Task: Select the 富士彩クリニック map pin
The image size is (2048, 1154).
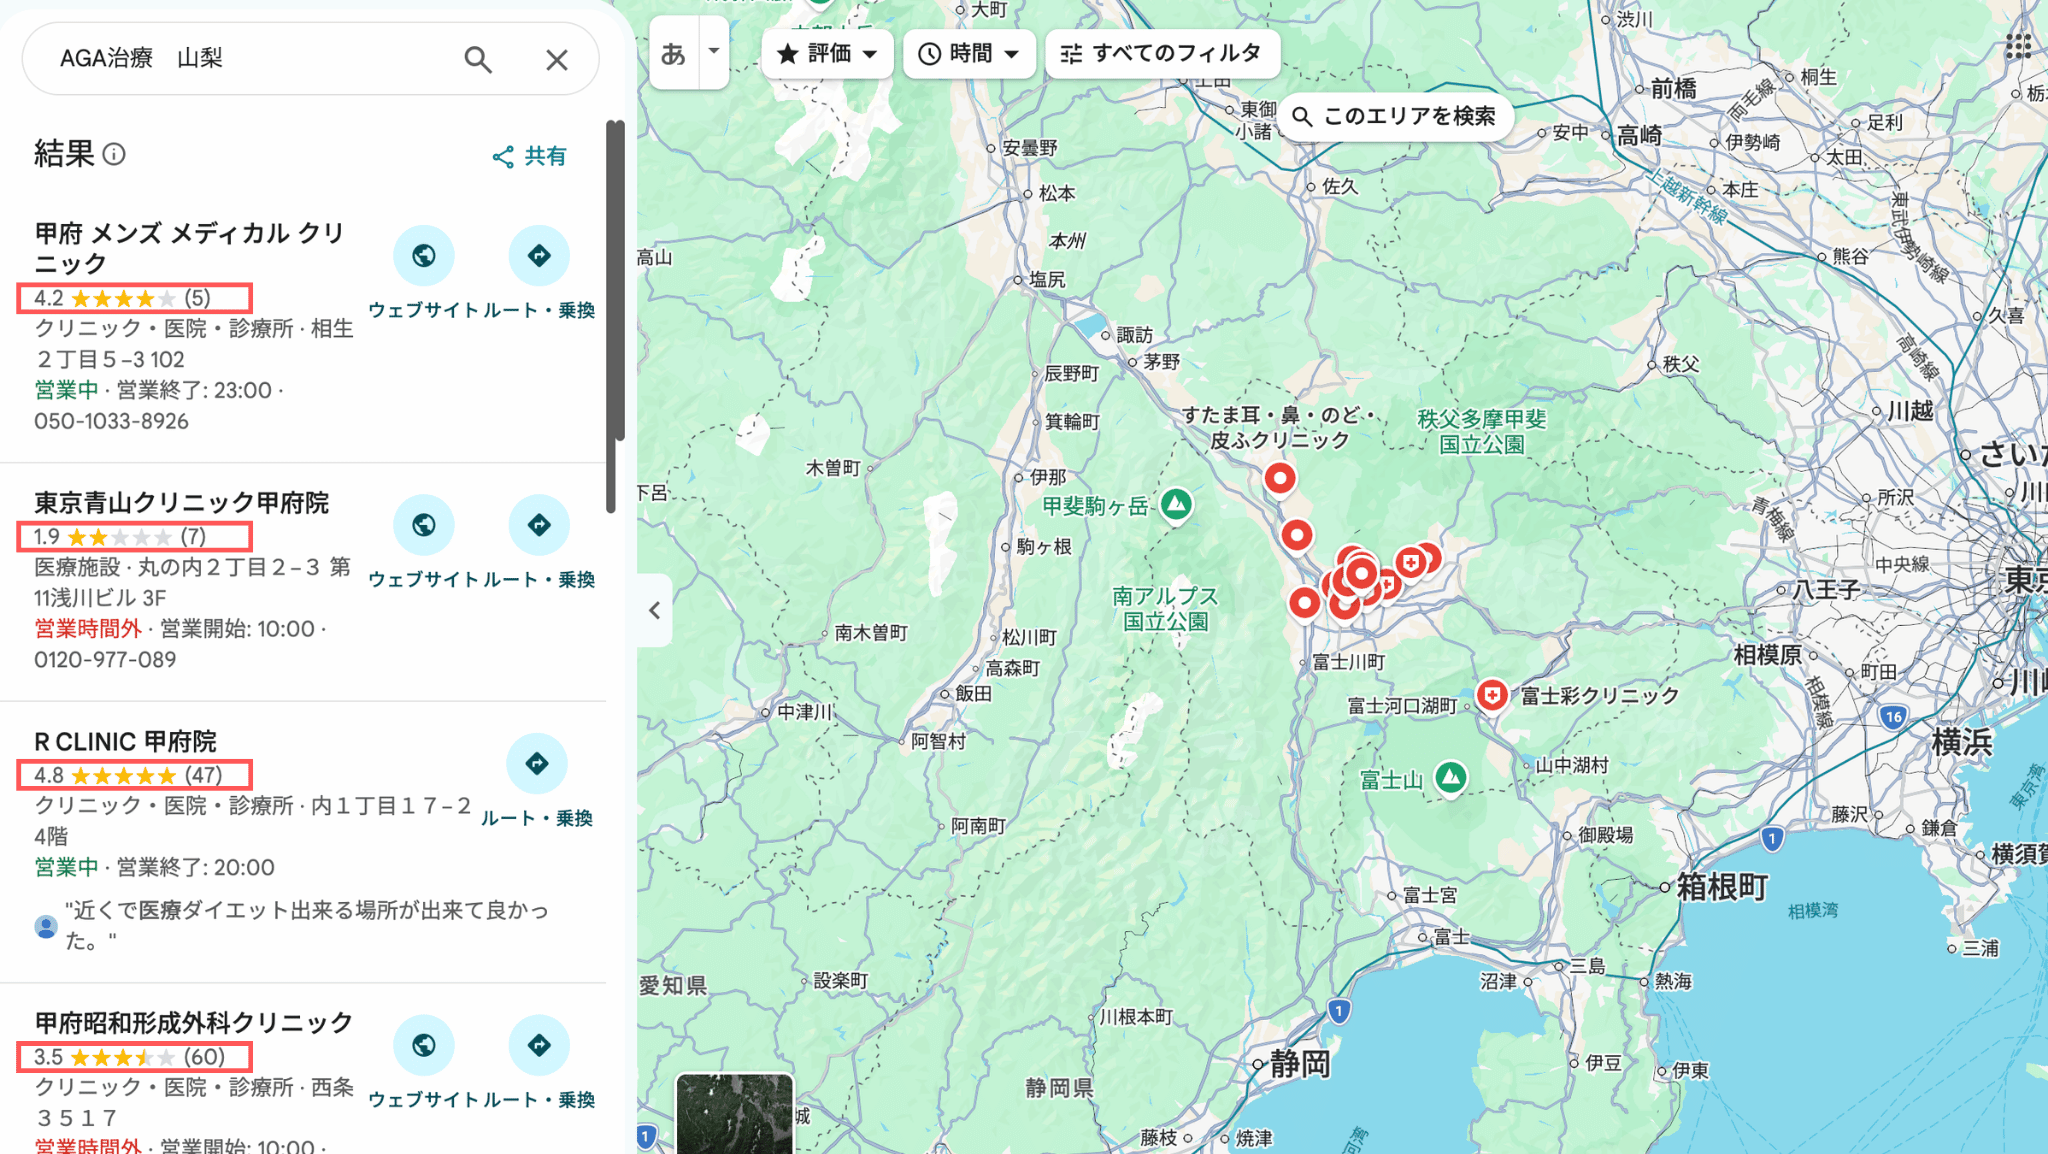Action: (x=1491, y=695)
